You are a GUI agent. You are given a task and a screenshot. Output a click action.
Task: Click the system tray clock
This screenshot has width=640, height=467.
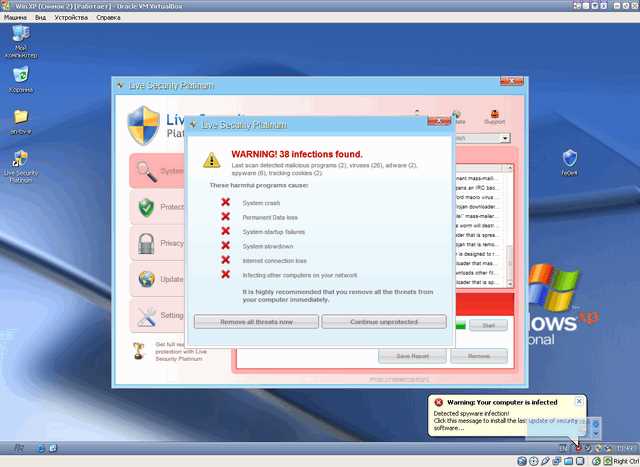pyautogui.click(x=625, y=448)
